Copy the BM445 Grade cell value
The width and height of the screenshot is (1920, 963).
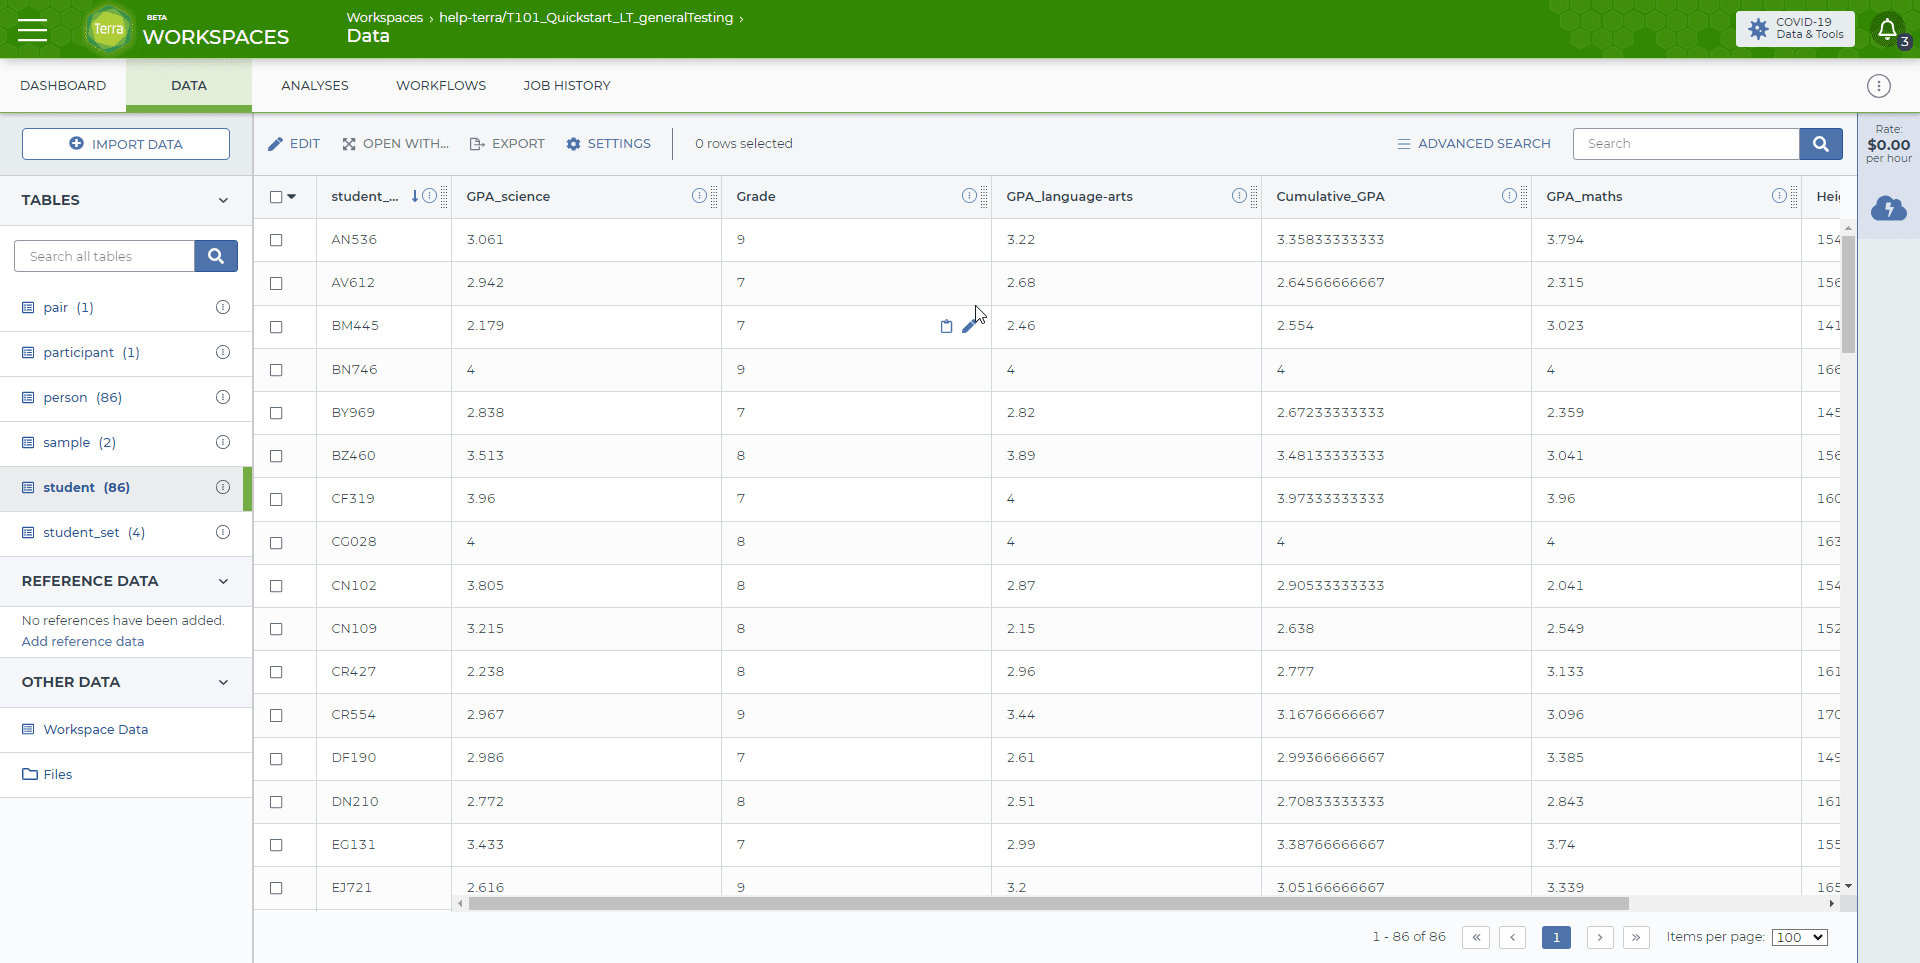point(946,326)
